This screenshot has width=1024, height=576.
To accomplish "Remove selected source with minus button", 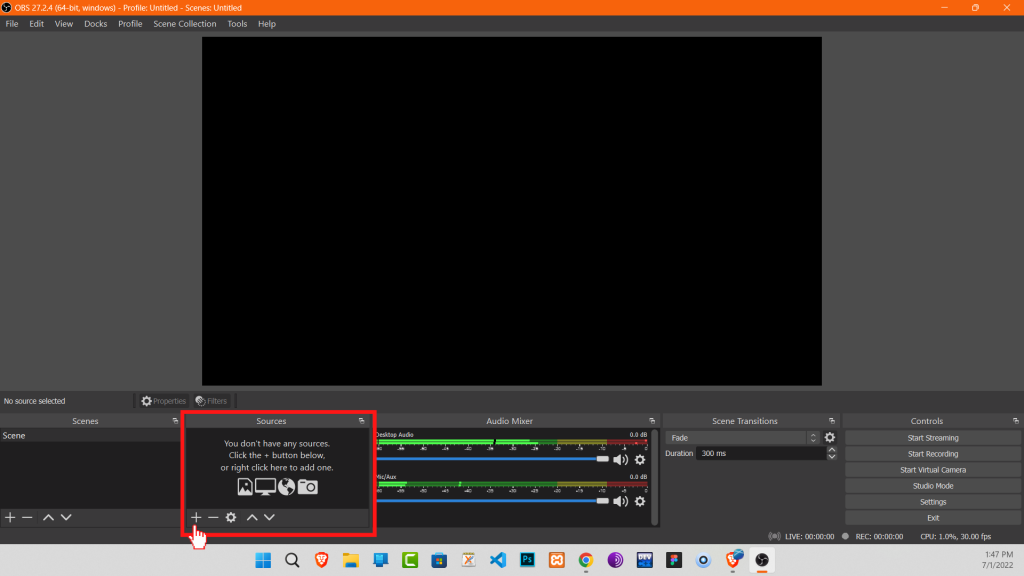I will point(213,517).
